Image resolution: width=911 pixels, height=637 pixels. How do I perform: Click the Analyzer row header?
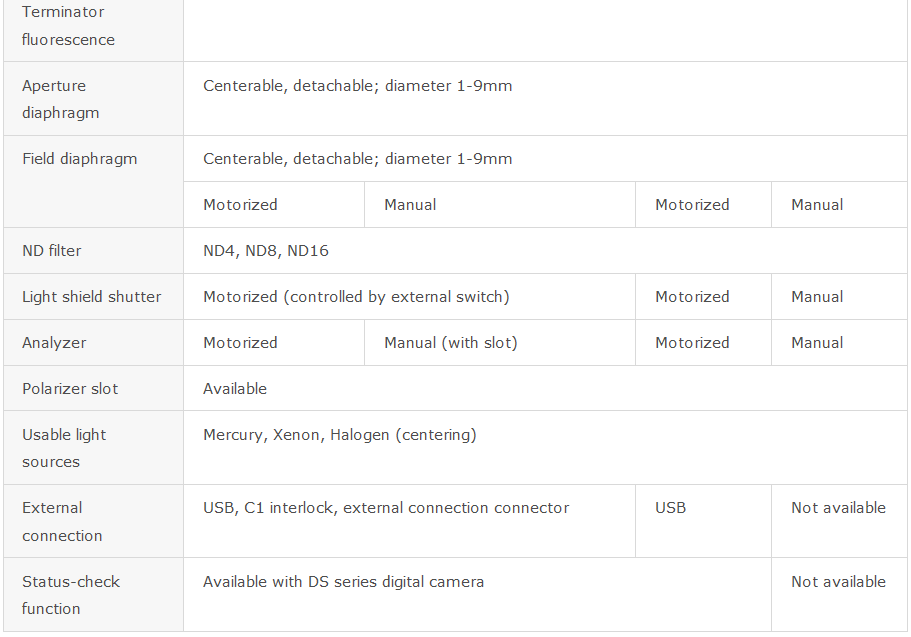point(94,342)
